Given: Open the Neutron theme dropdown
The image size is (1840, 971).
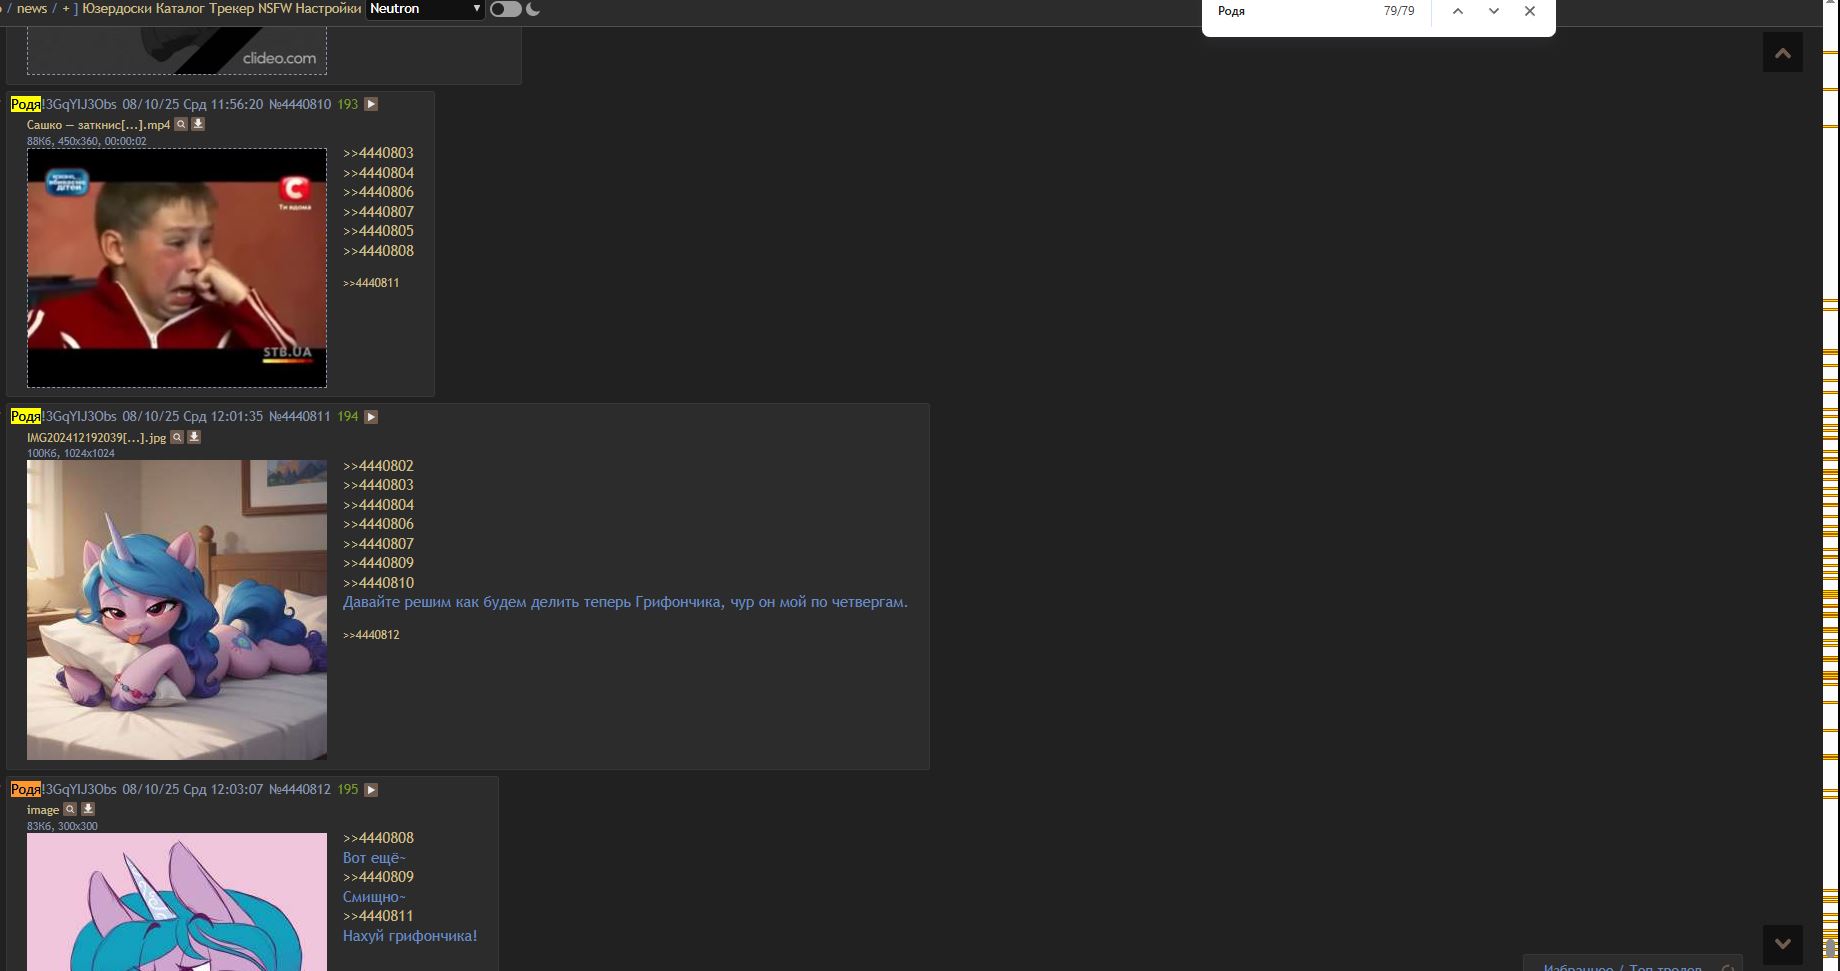Looking at the screenshot, I should (x=425, y=9).
